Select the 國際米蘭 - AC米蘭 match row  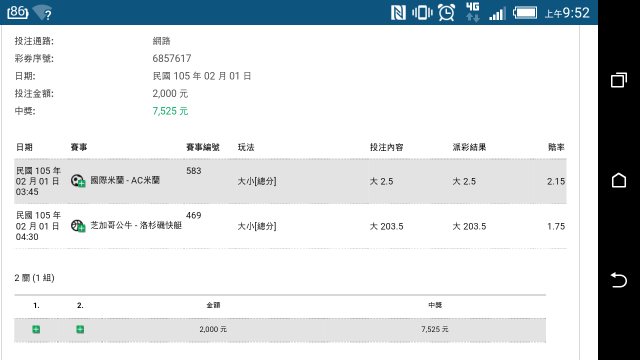coord(290,181)
